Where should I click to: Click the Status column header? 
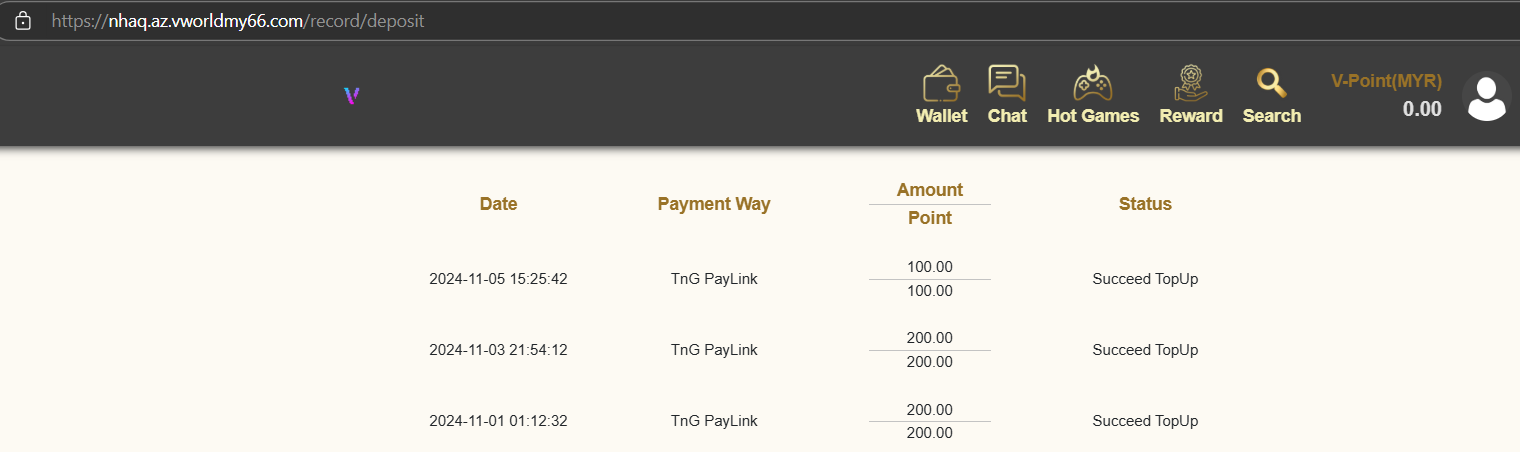(1145, 204)
